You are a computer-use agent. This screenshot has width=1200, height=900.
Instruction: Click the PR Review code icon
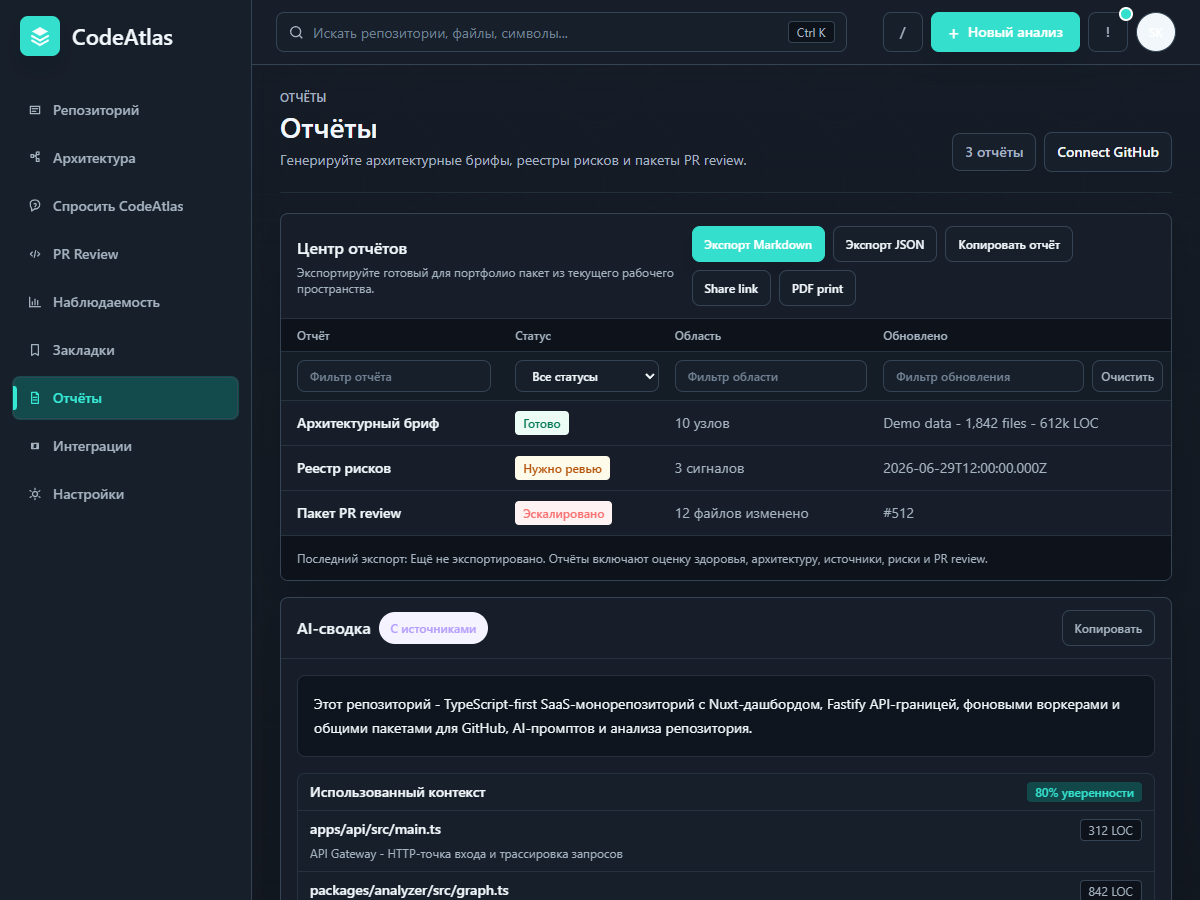tap(35, 254)
